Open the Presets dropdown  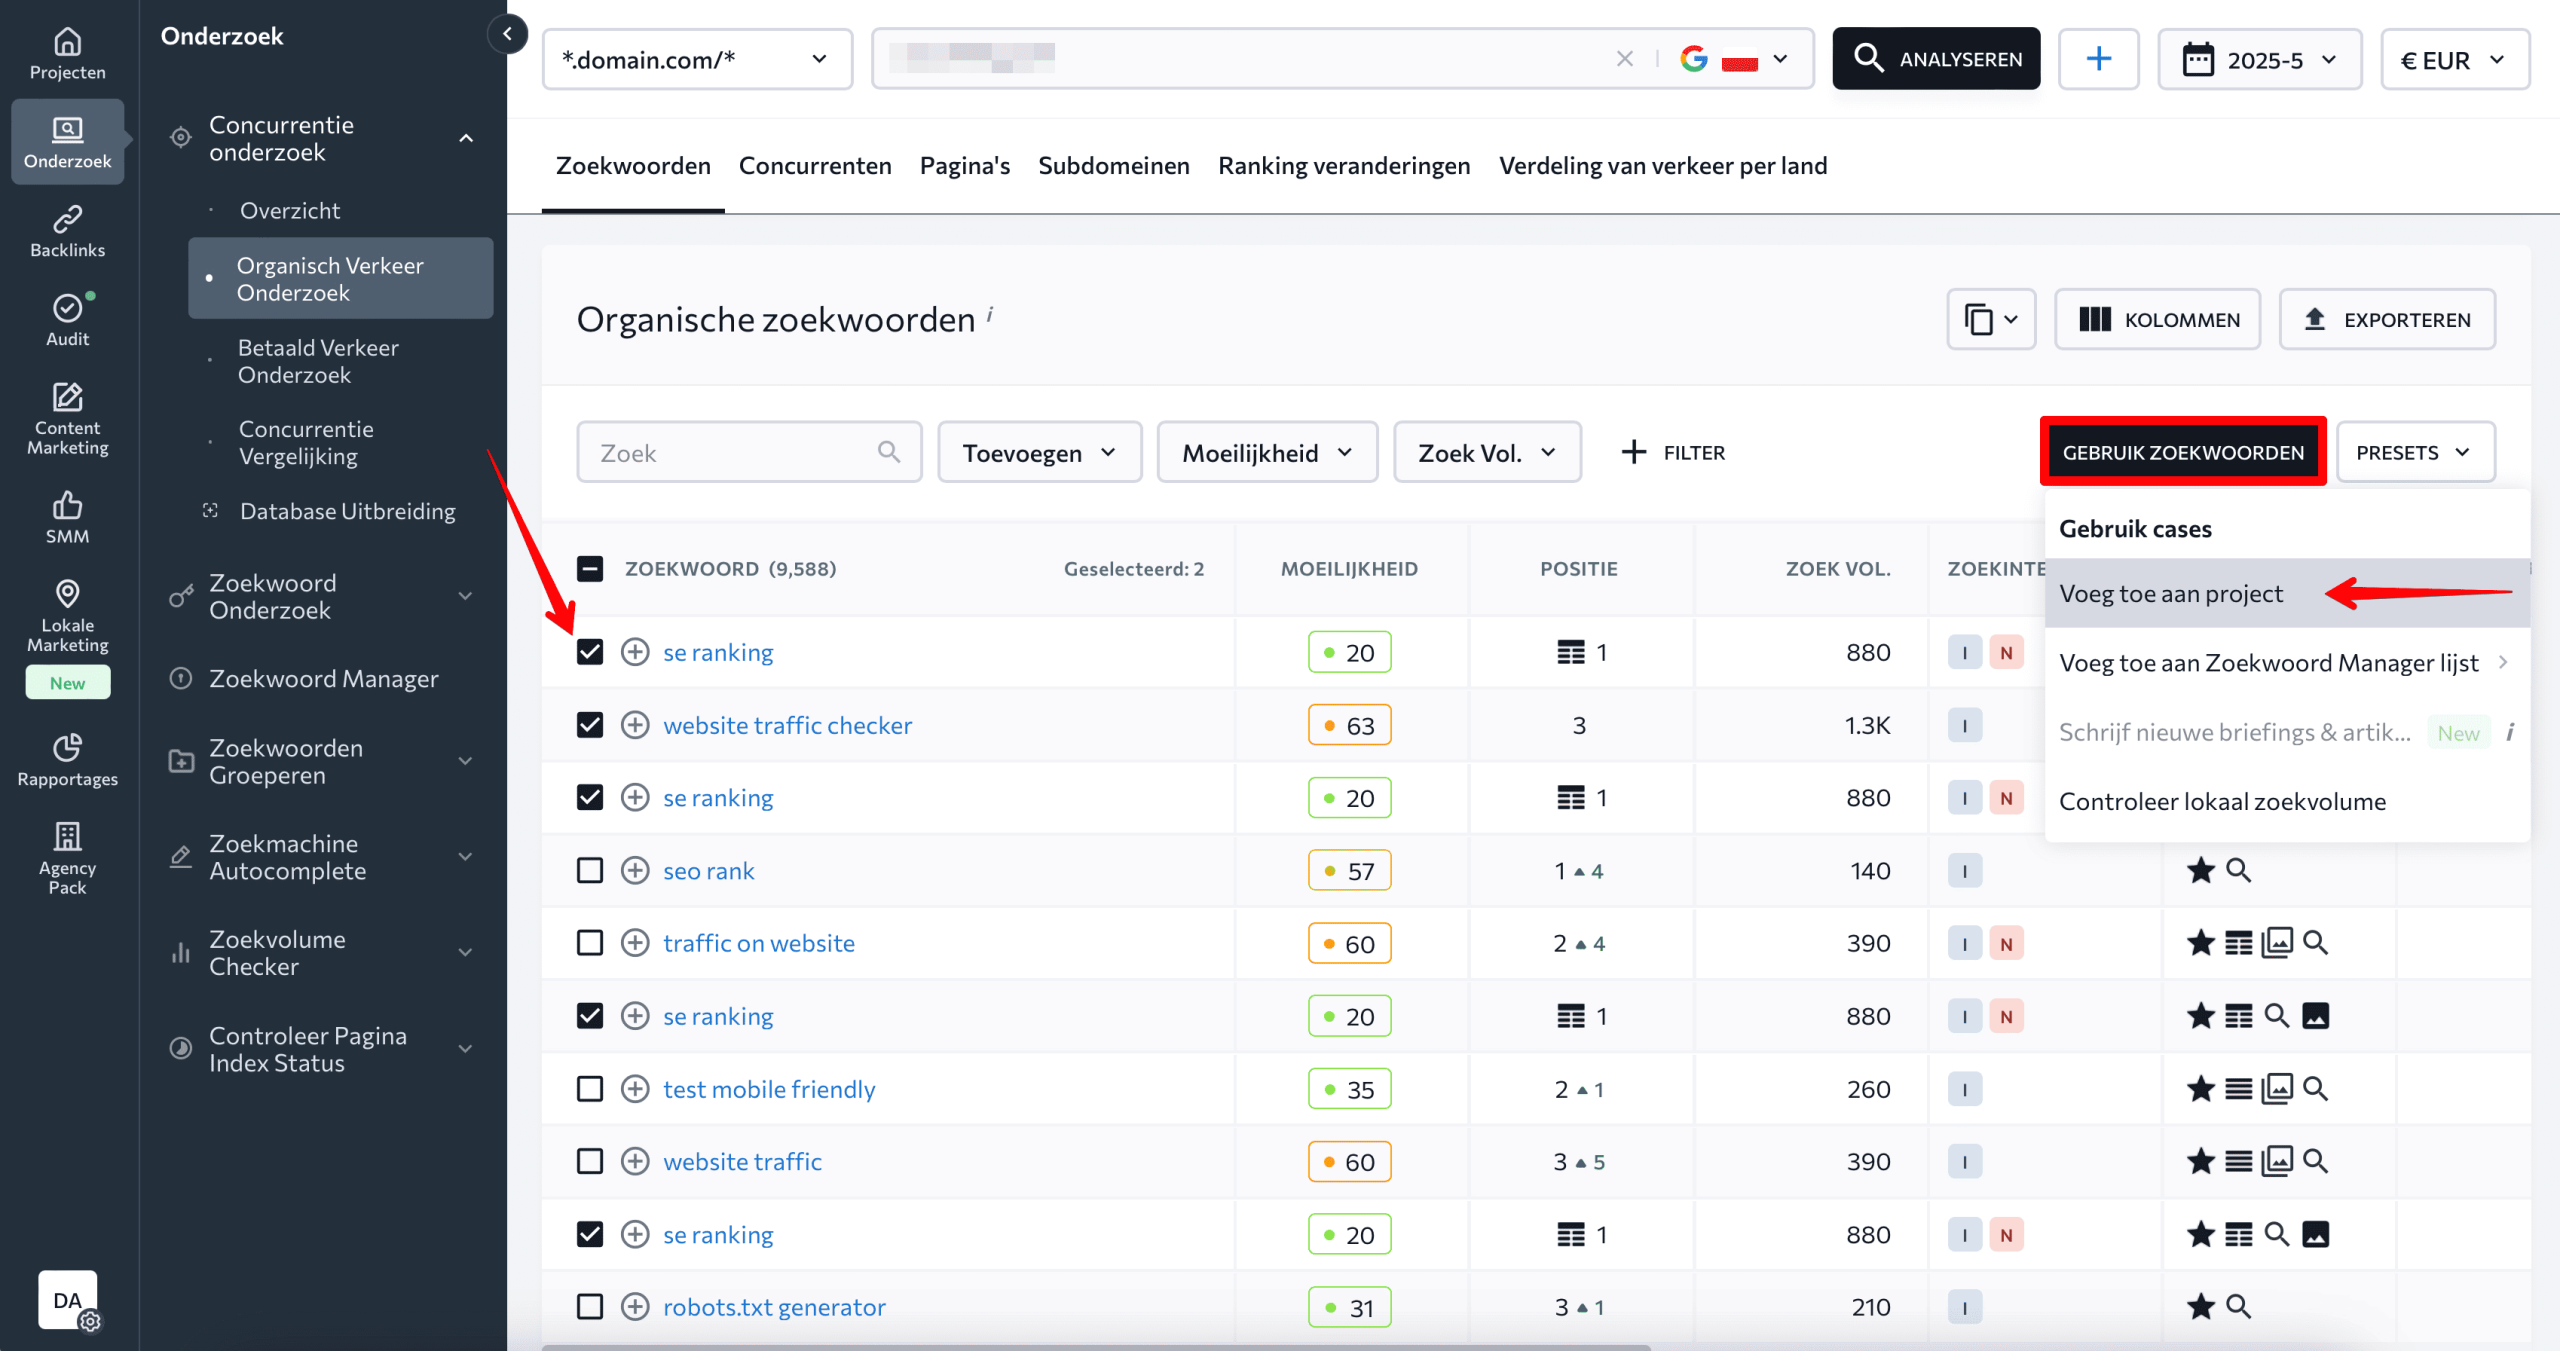(2415, 452)
